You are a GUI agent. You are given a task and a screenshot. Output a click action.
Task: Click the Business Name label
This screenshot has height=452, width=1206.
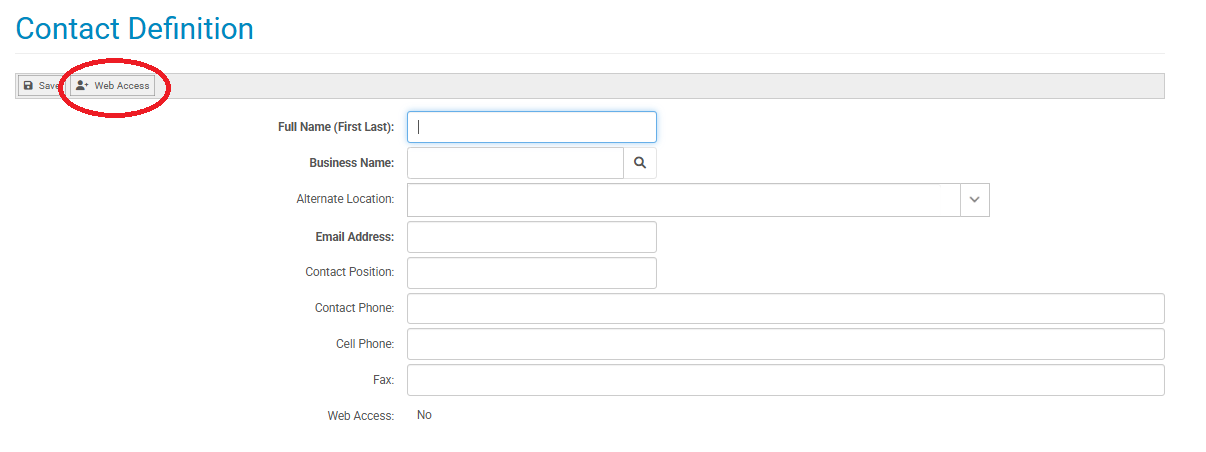[352, 163]
